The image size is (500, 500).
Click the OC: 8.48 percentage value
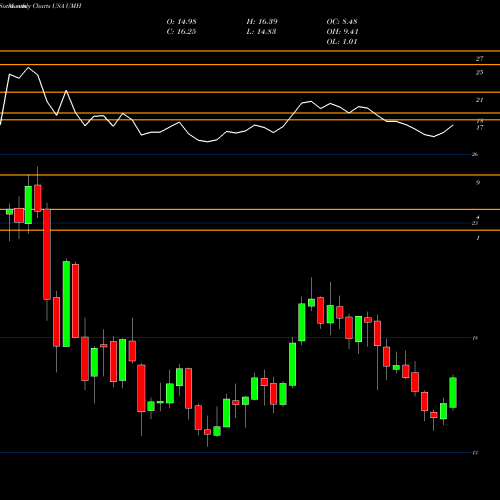tap(342, 22)
